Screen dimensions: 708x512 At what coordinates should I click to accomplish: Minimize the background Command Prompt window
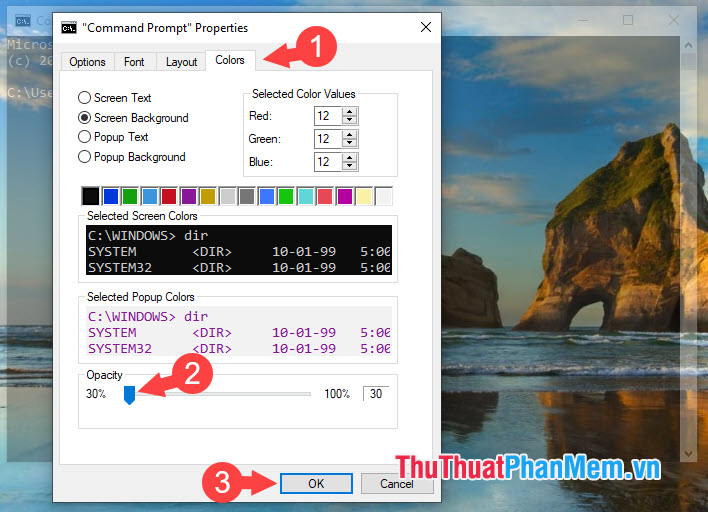pos(583,20)
